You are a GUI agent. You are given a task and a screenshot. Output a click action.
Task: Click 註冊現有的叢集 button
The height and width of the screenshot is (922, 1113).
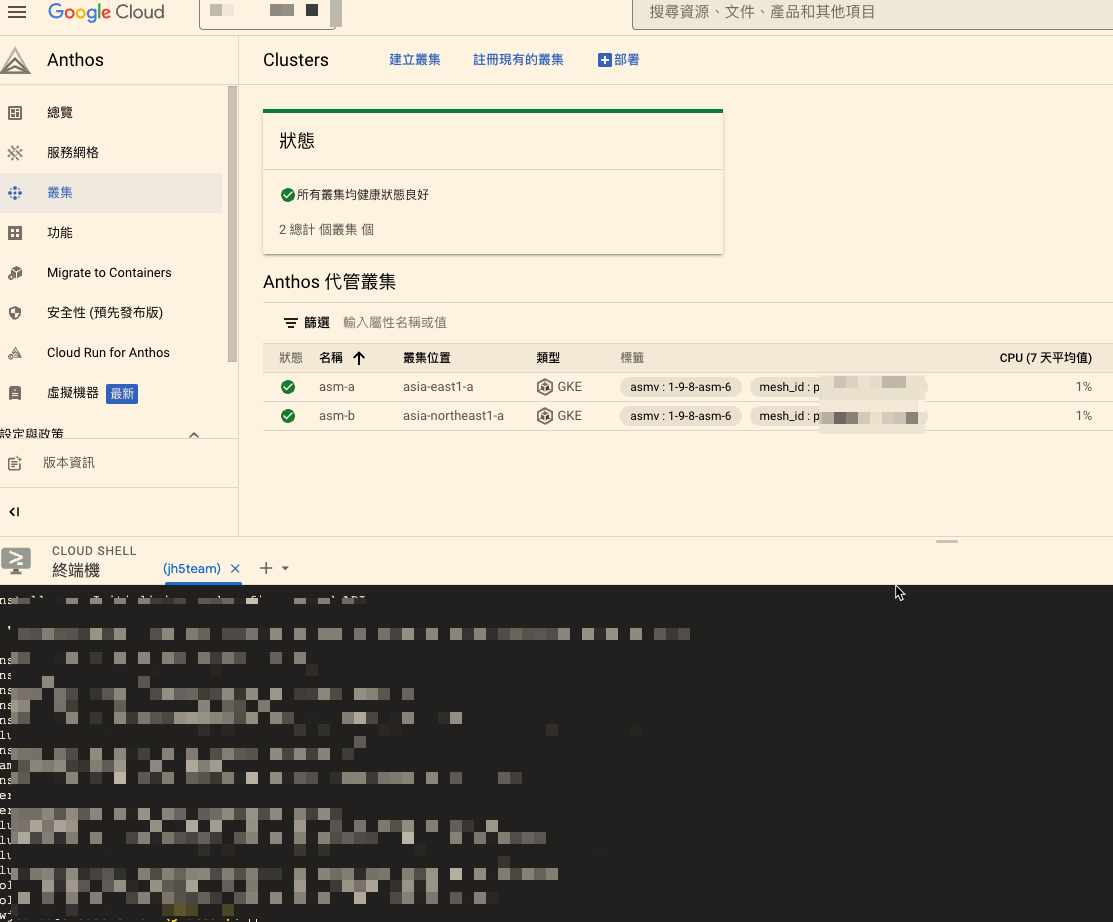pos(518,60)
